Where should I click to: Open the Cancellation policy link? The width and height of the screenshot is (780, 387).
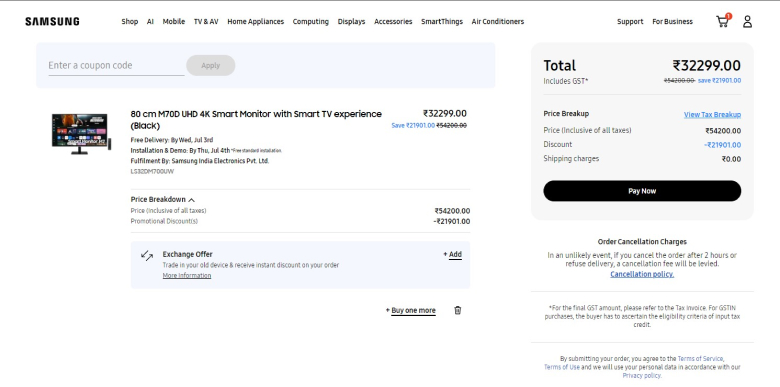(x=642, y=274)
